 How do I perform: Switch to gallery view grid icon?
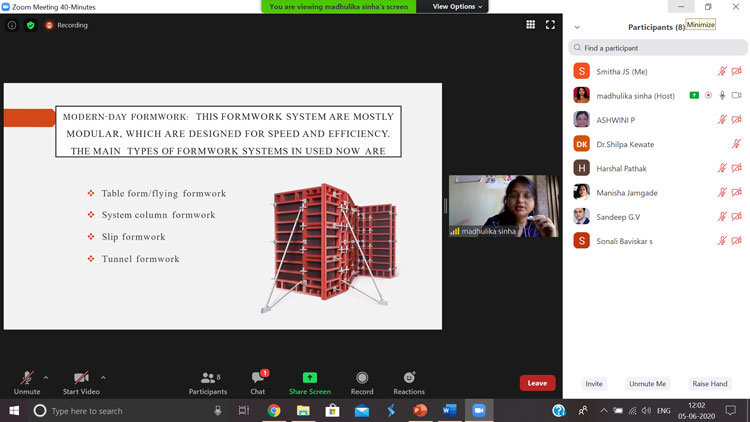click(530, 24)
